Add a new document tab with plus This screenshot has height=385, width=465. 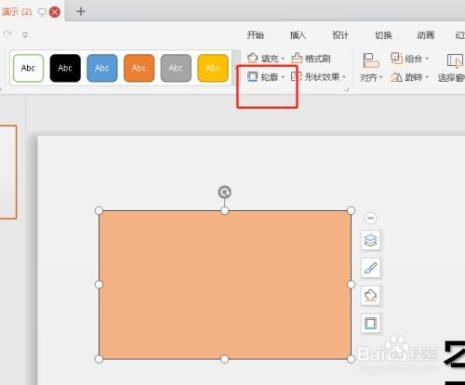click(x=80, y=12)
